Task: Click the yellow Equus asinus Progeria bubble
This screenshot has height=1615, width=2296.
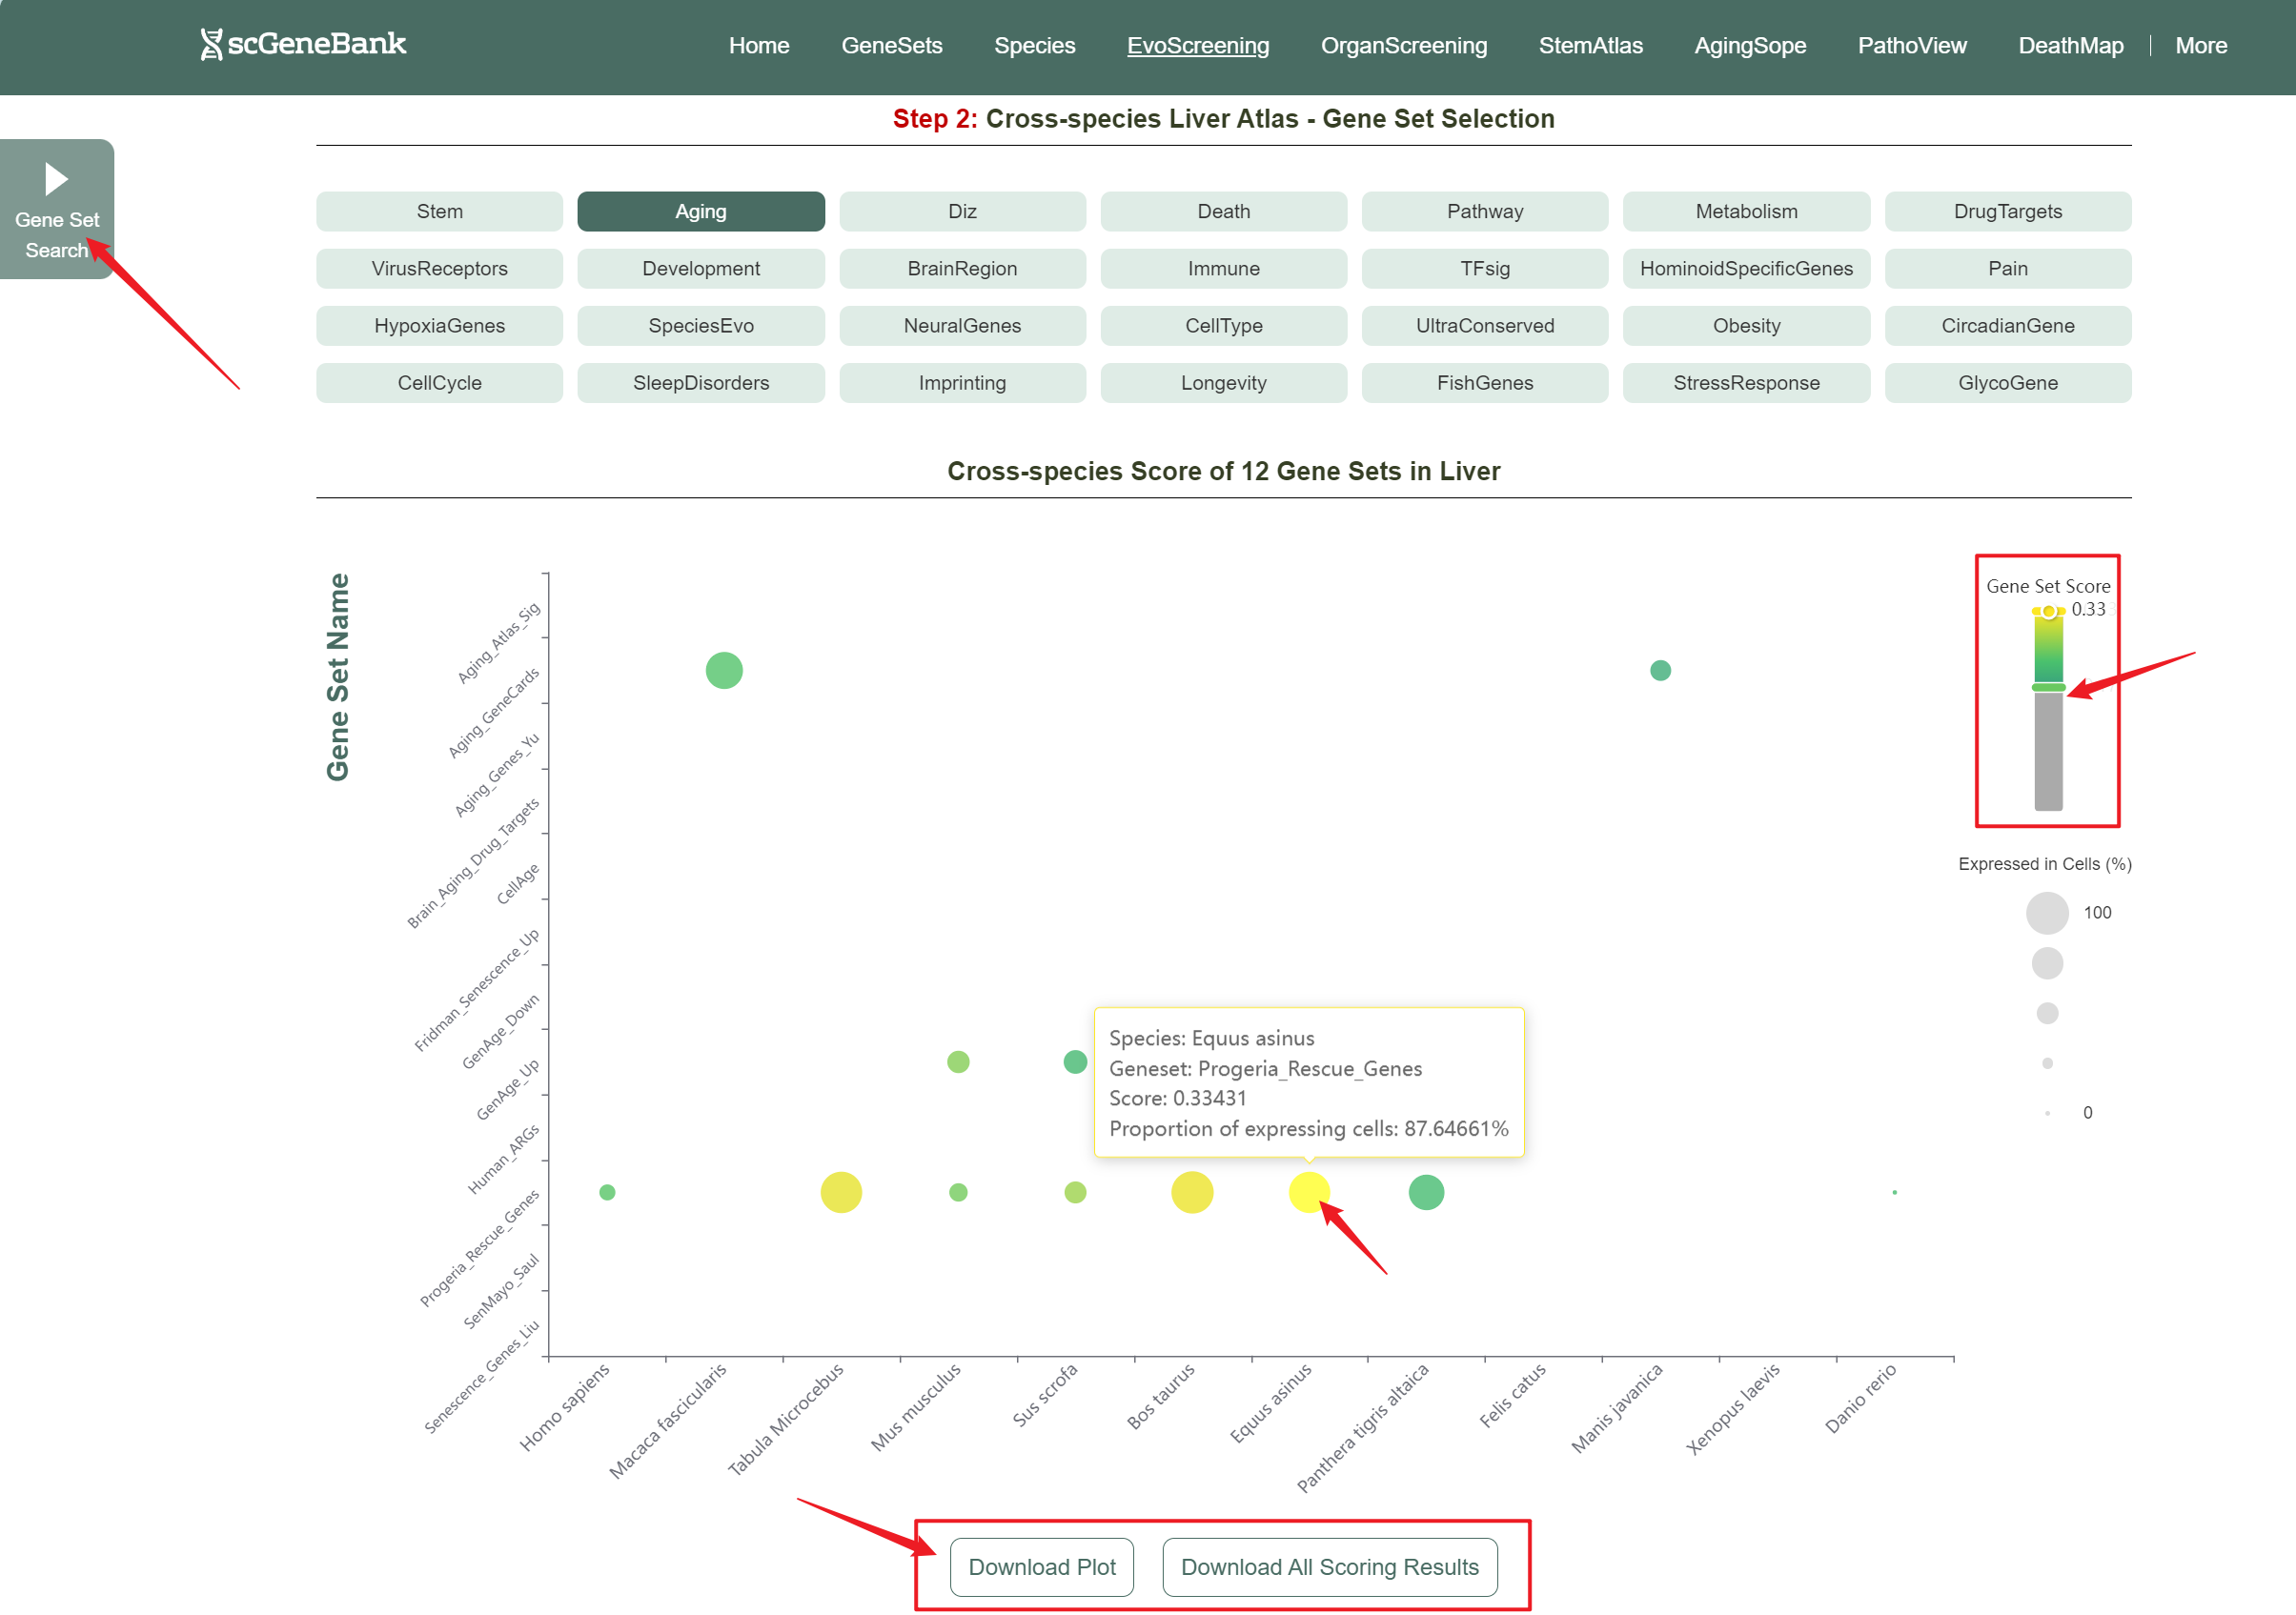Action: (x=1308, y=1192)
